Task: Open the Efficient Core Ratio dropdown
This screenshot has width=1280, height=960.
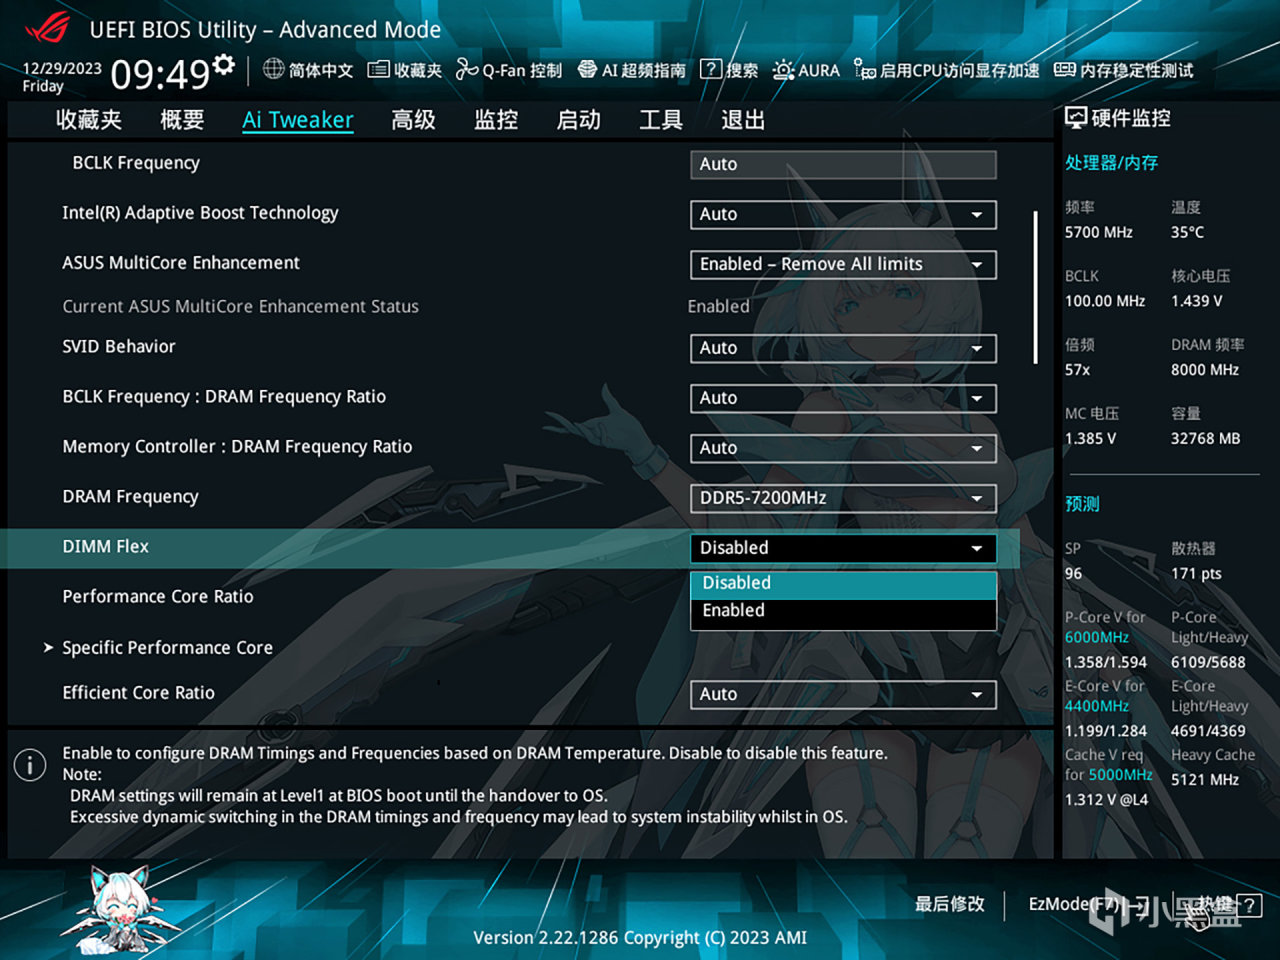Action: pyautogui.click(x=843, y=694)
